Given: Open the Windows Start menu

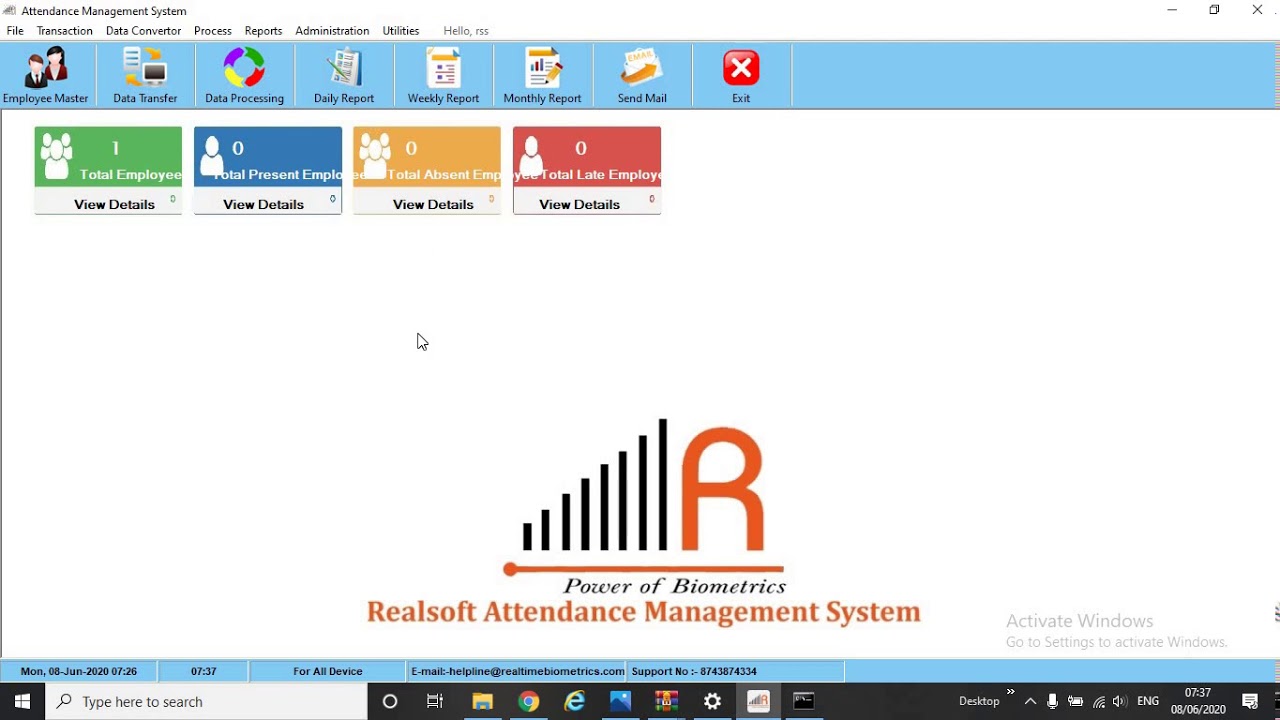Looking at the screenshot, I should click(x=22, y=702).
